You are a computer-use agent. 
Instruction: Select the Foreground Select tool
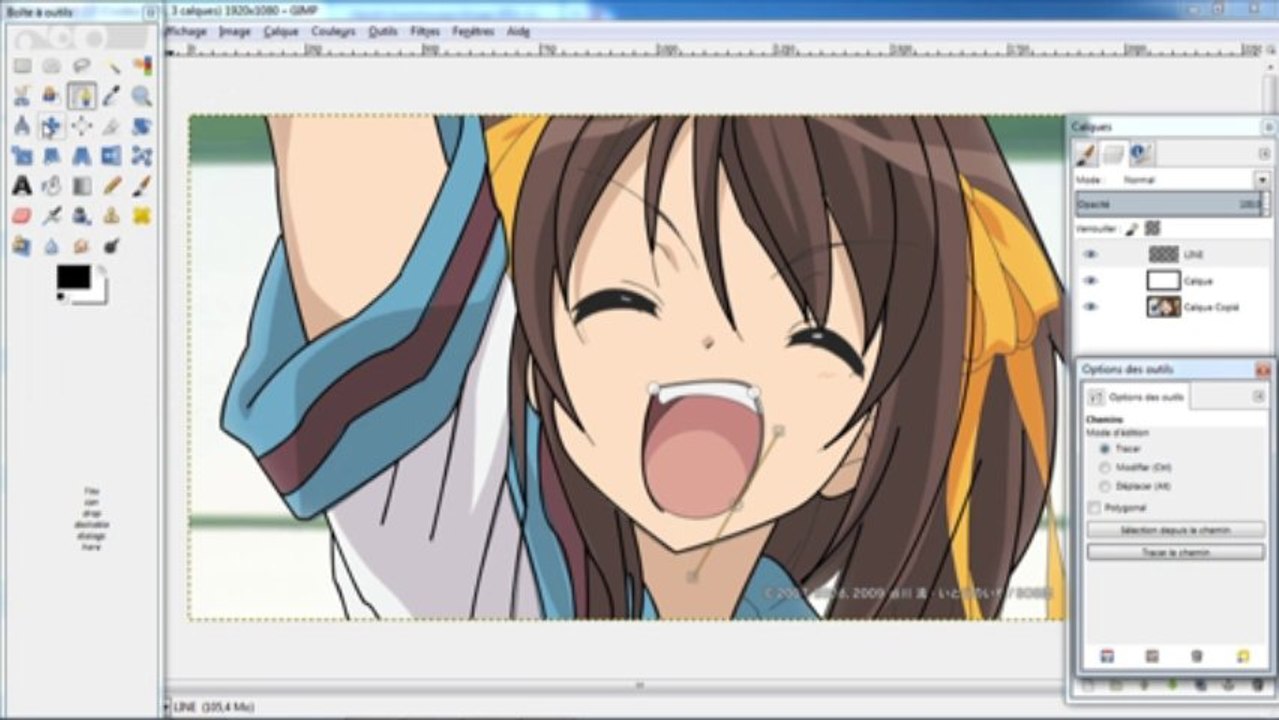click(x=52, y=96)
